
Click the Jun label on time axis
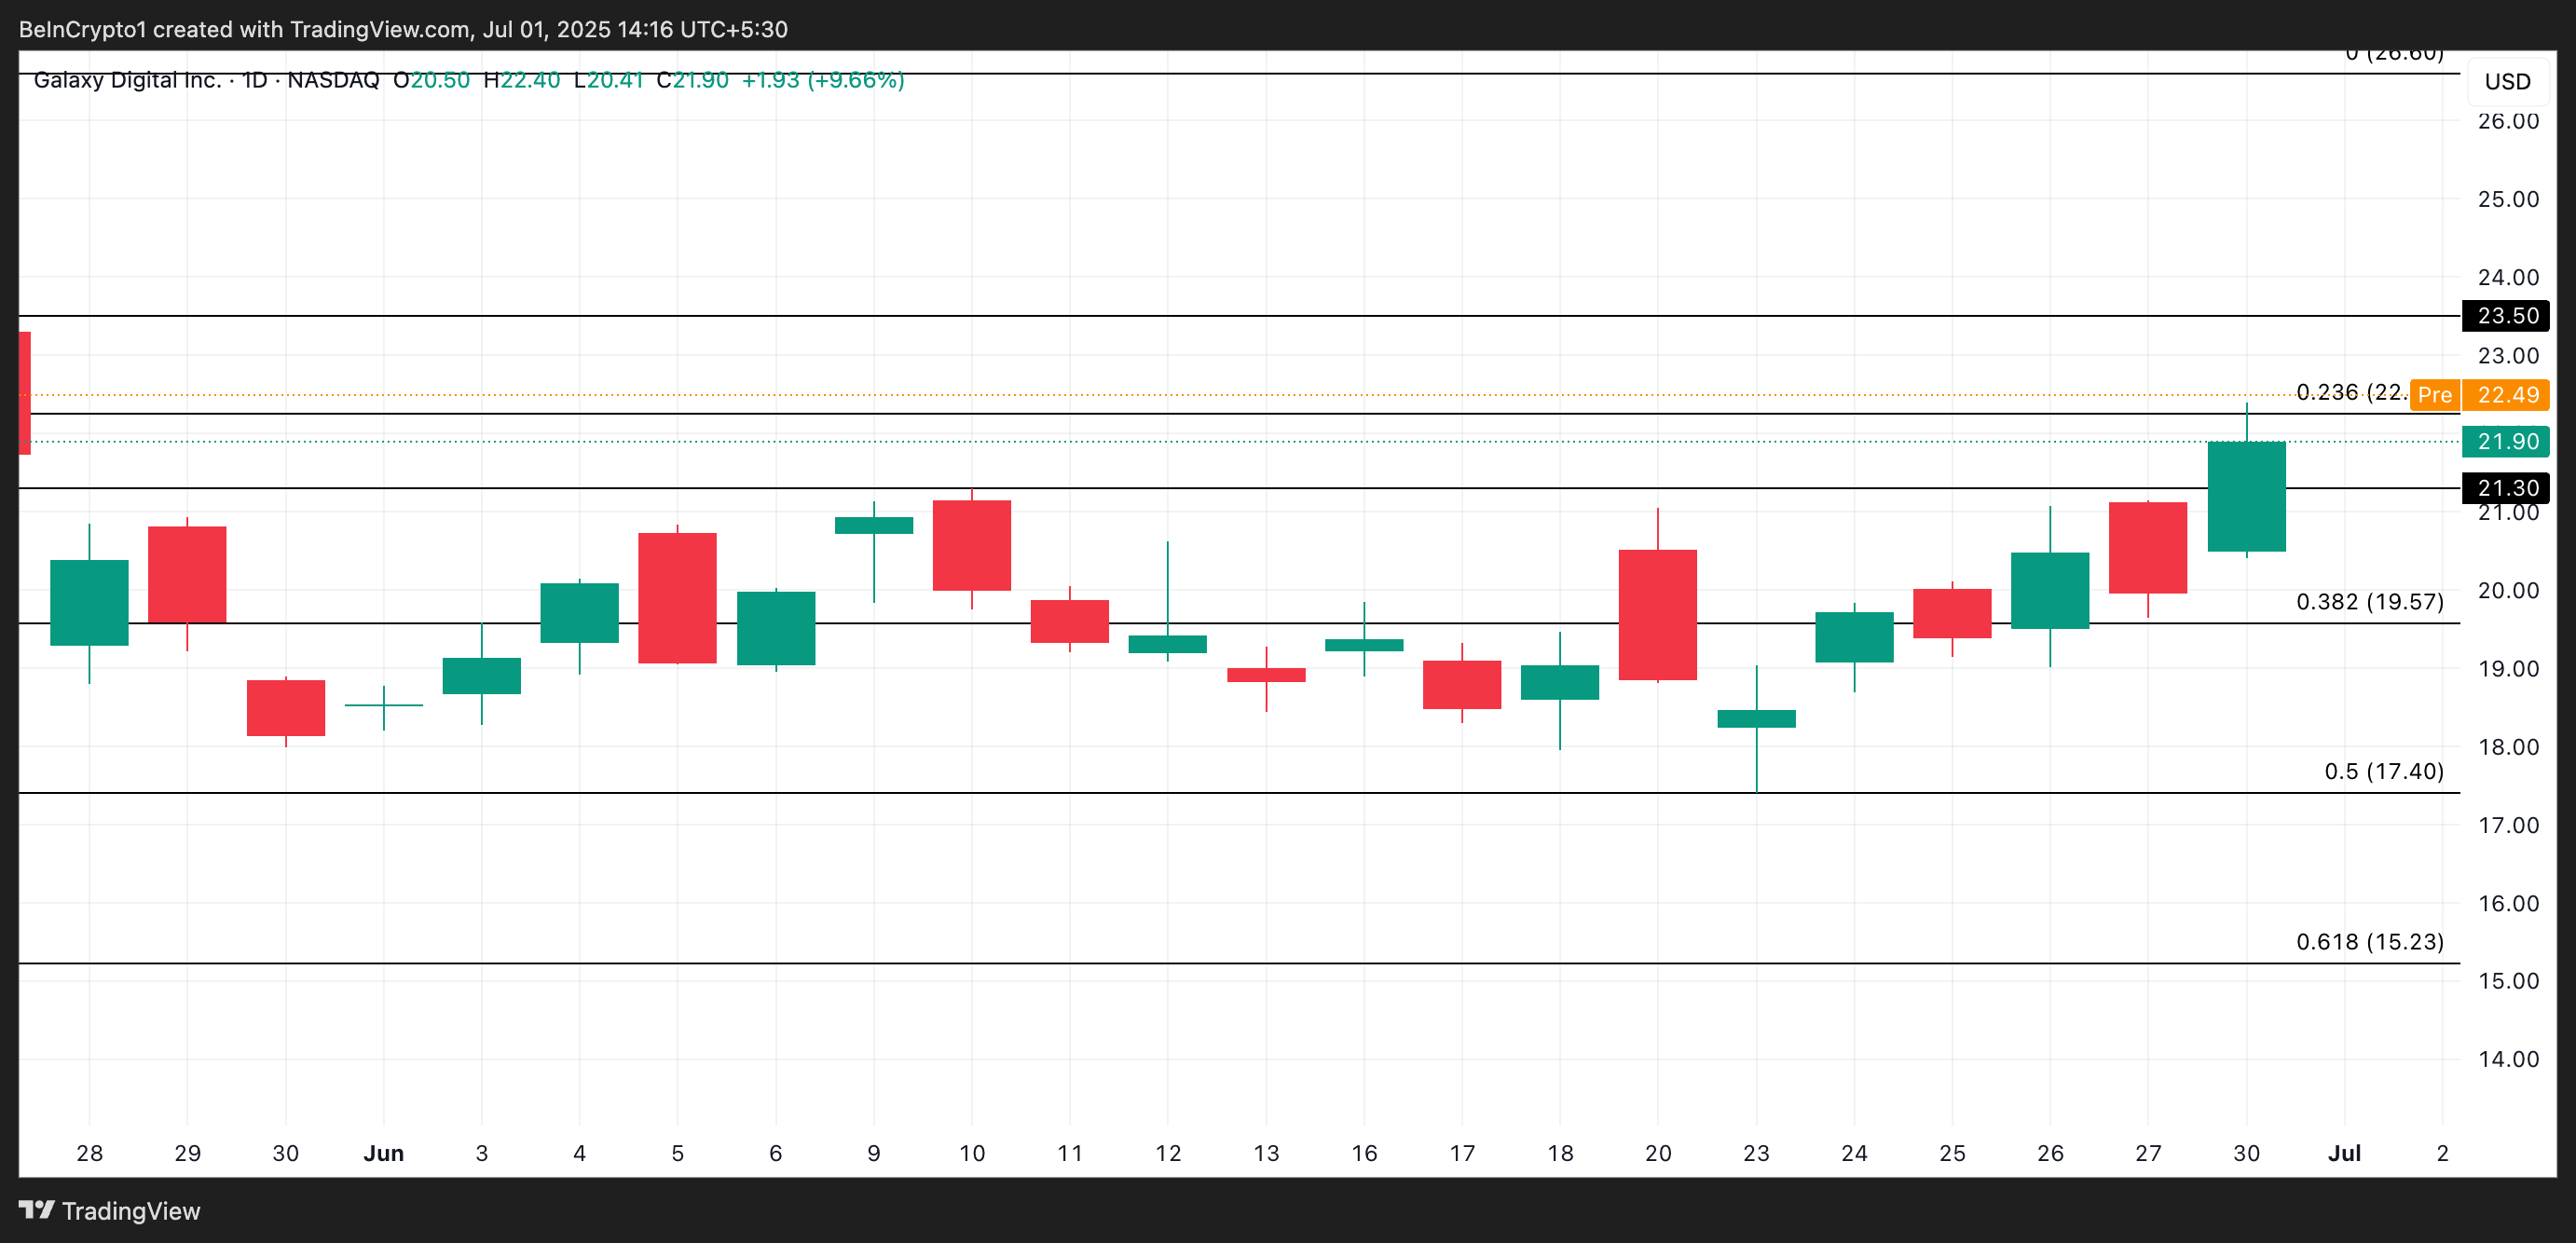pos(383,1153)
